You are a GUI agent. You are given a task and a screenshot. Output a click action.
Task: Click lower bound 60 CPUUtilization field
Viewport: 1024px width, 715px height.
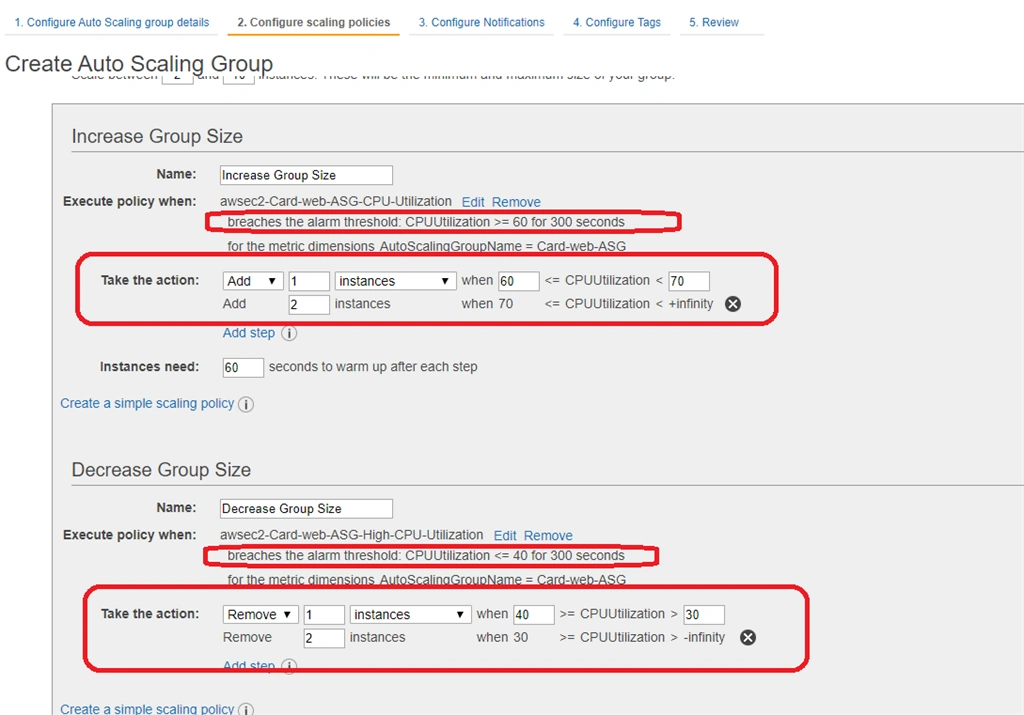(x=519, y=281)
